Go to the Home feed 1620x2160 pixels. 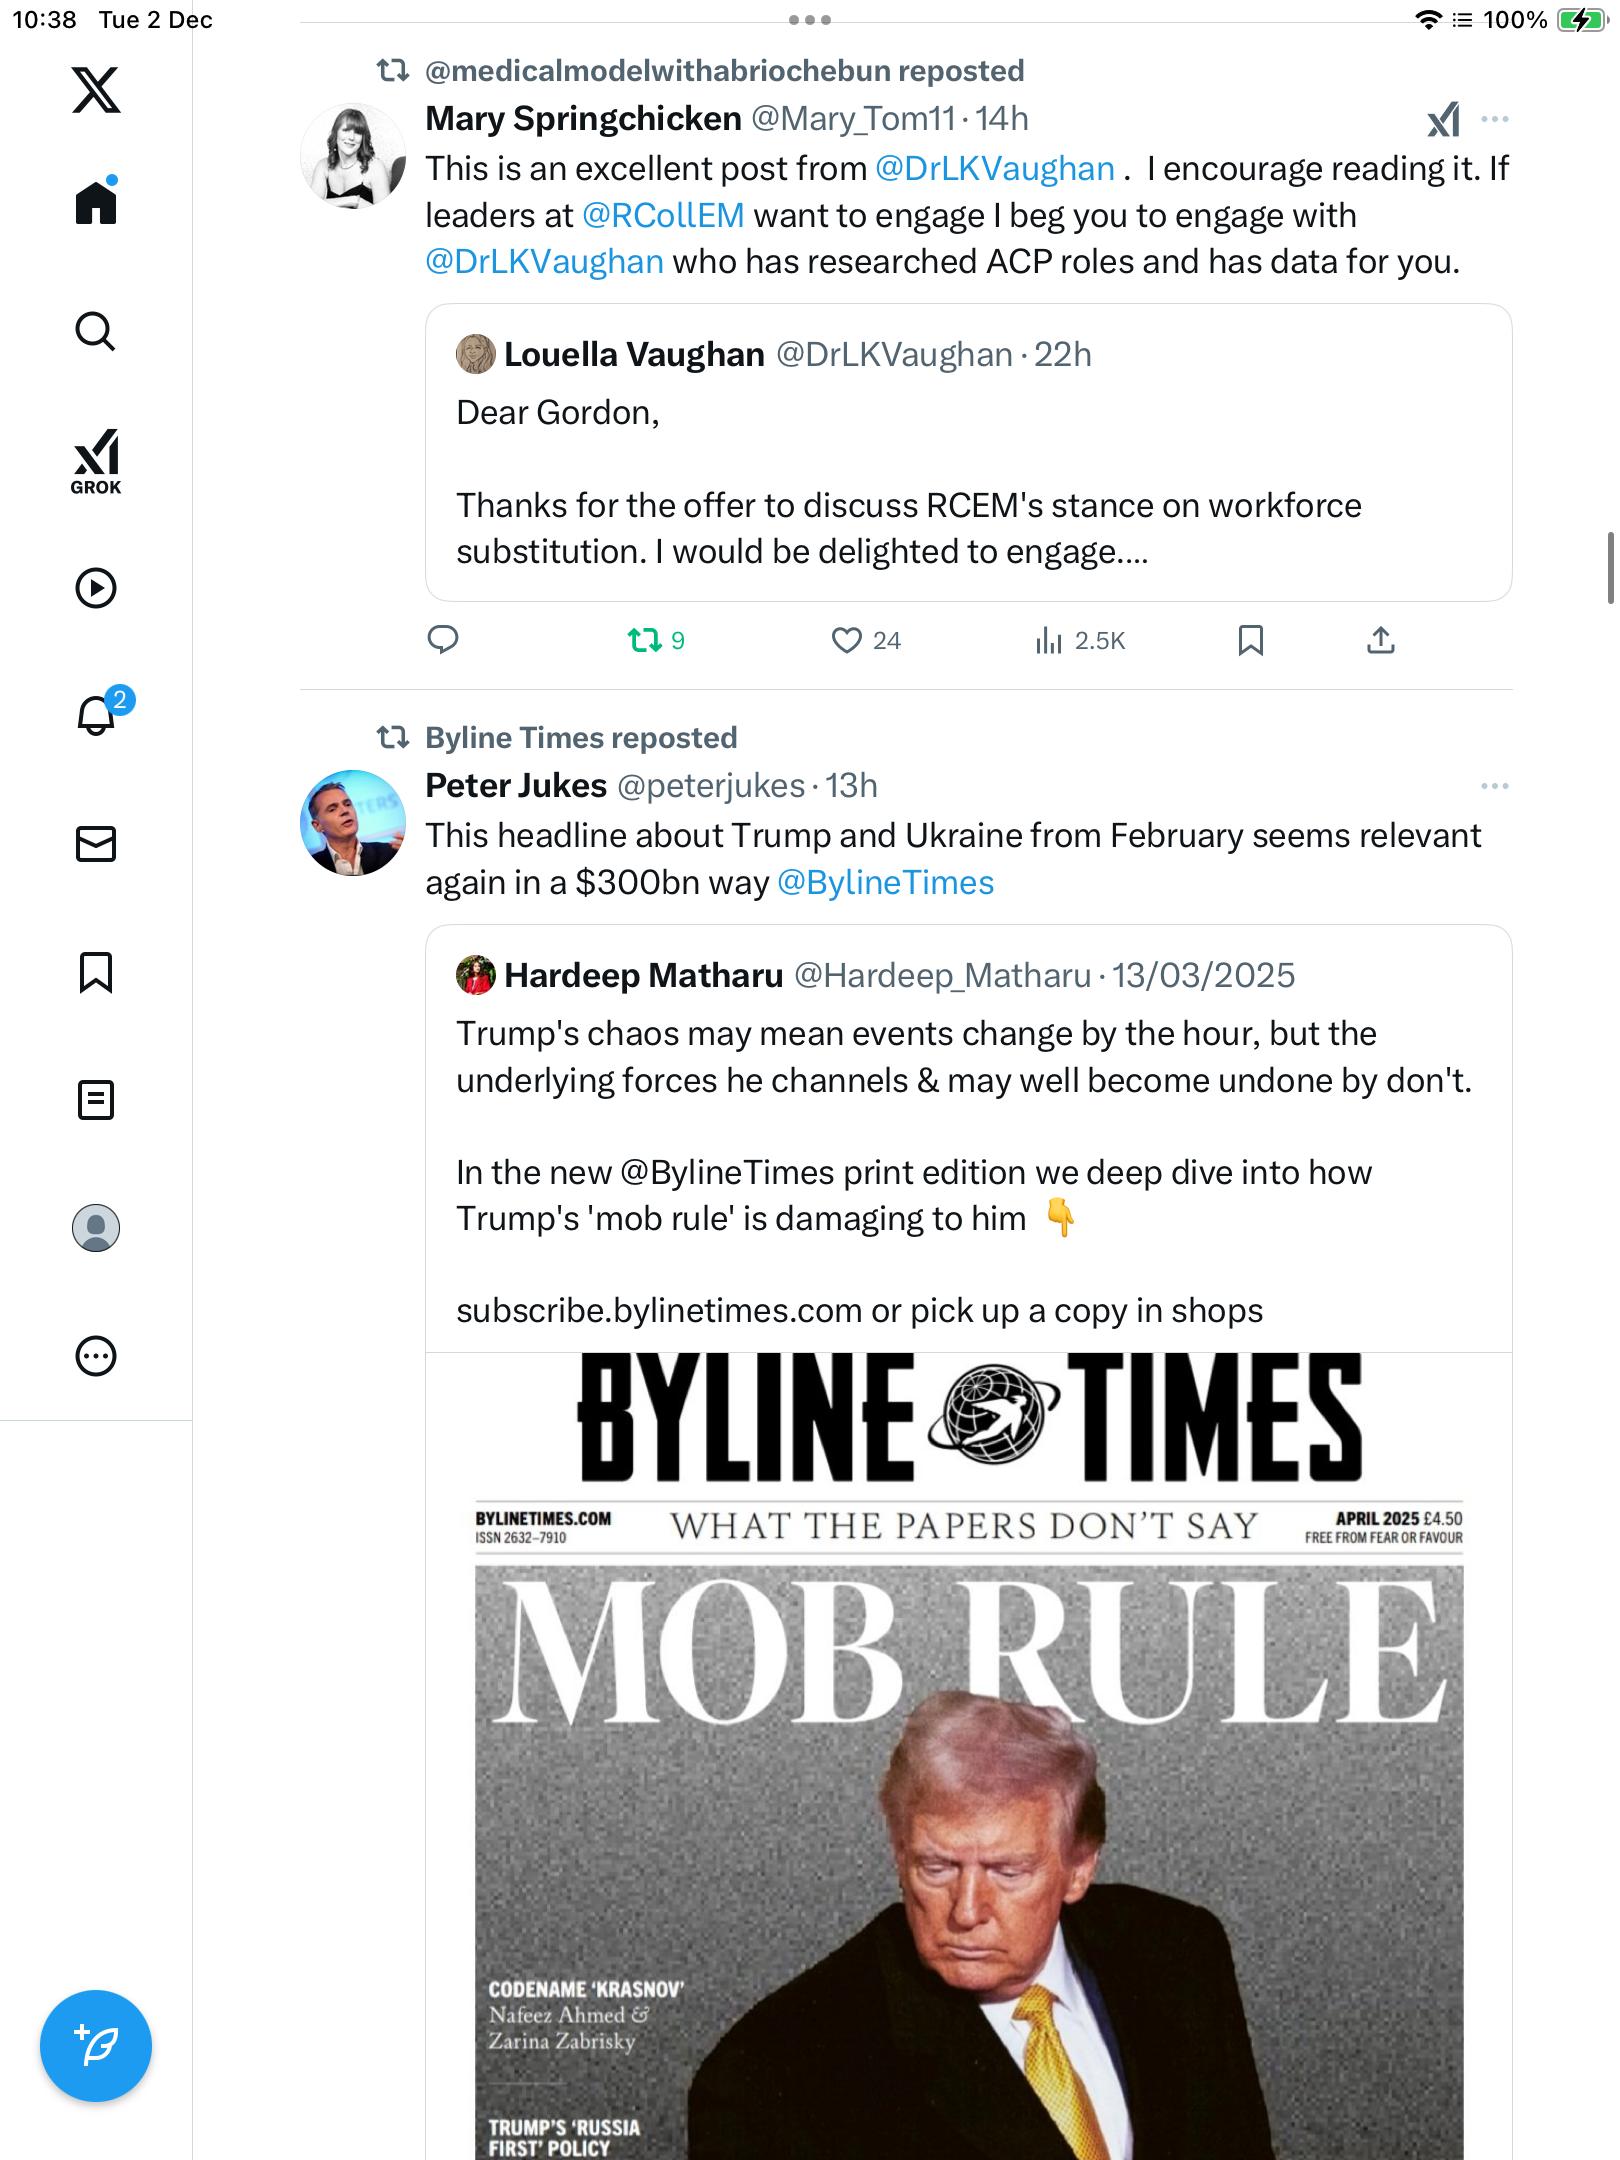(96, 203)
